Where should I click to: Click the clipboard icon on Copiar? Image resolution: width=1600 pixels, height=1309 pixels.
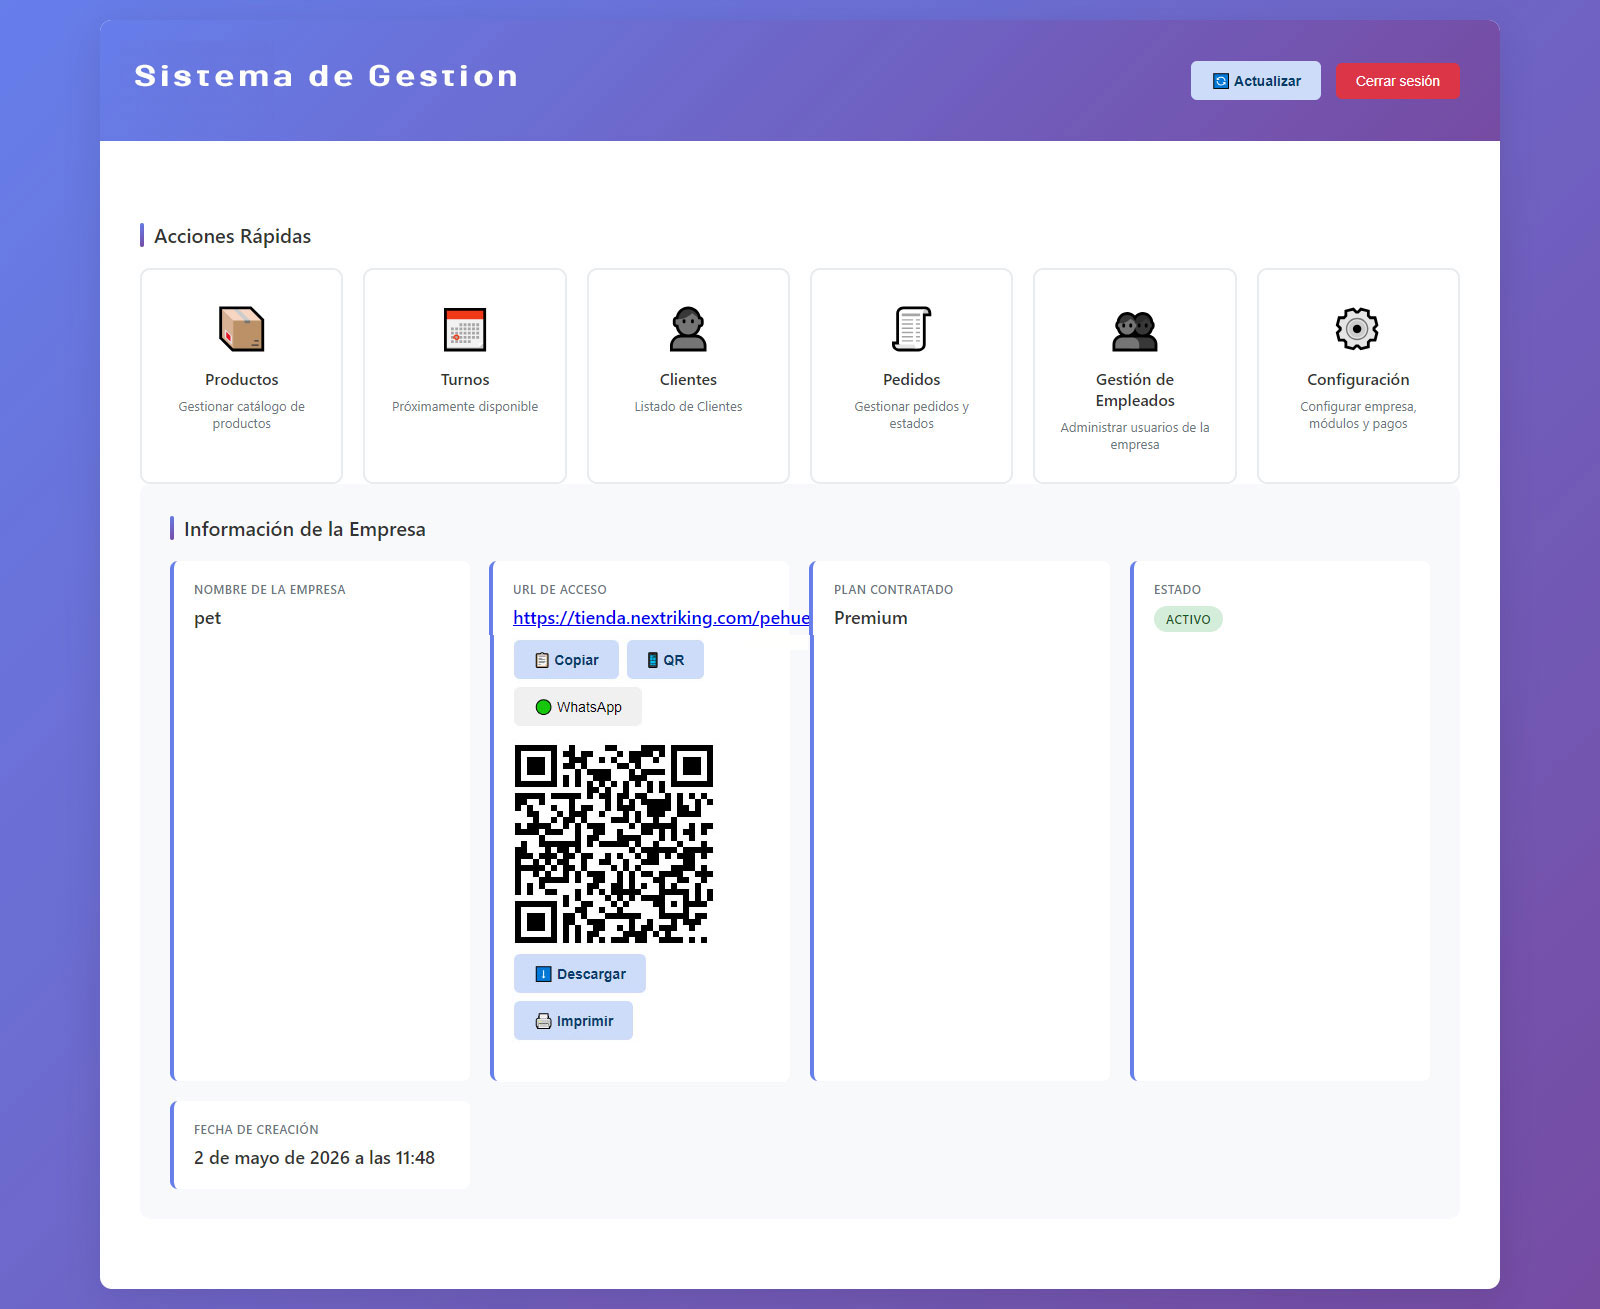pyautogui.click(x=542, y=660)
